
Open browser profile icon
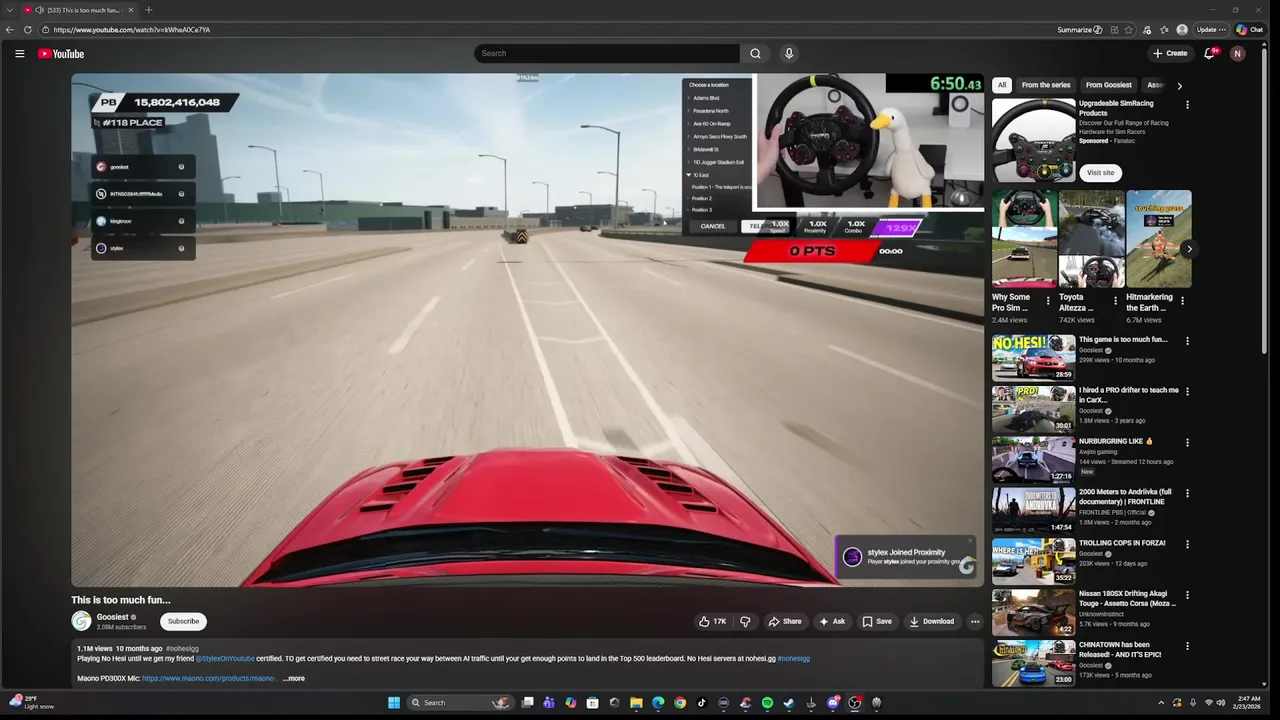click(1182, 30)
